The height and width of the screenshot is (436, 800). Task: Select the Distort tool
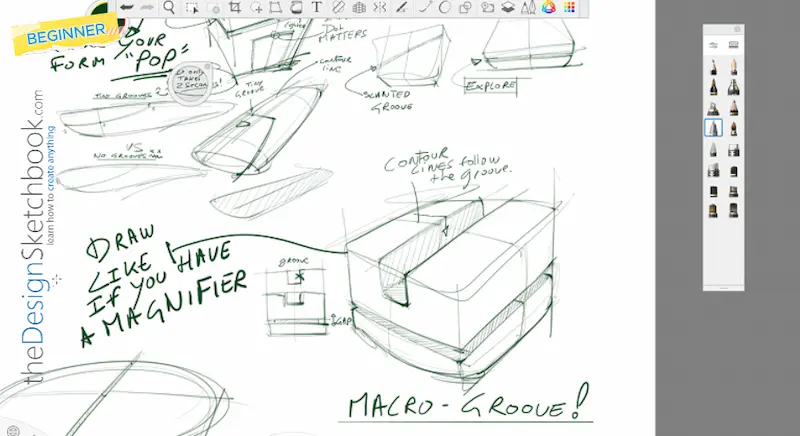tap(276, 7)
